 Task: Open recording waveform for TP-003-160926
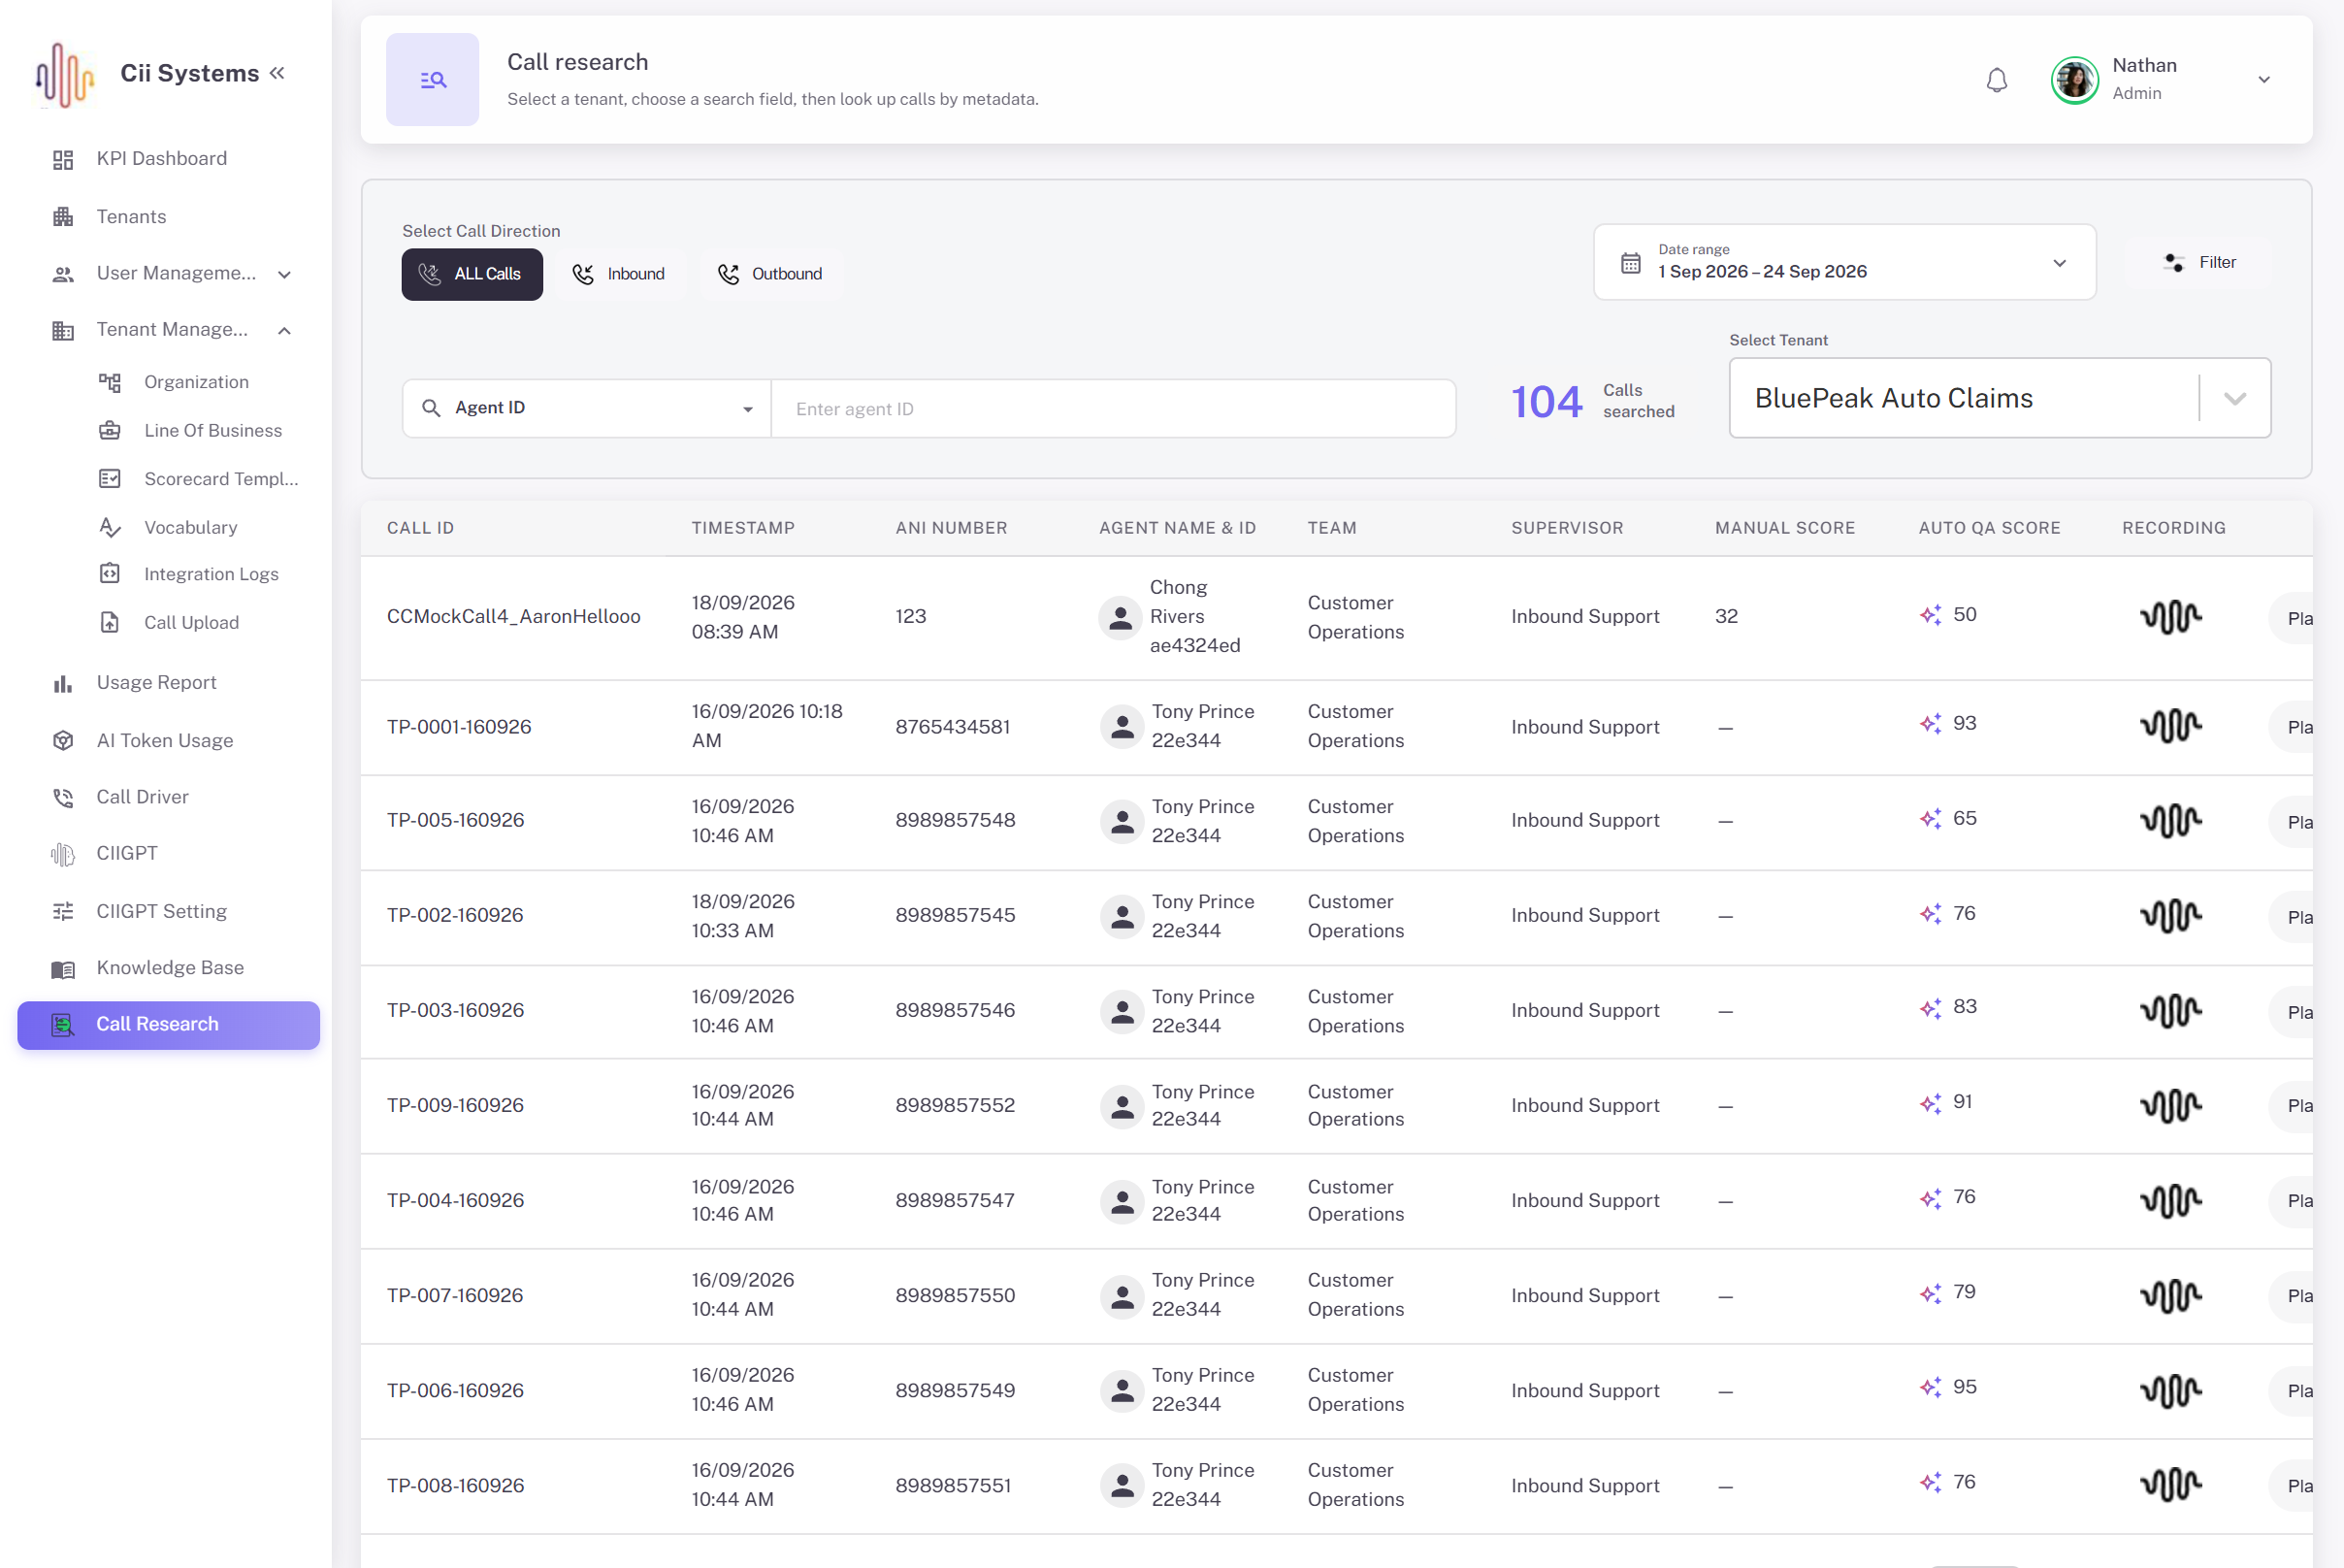pyautogui.click(x=2170, y=1011)
